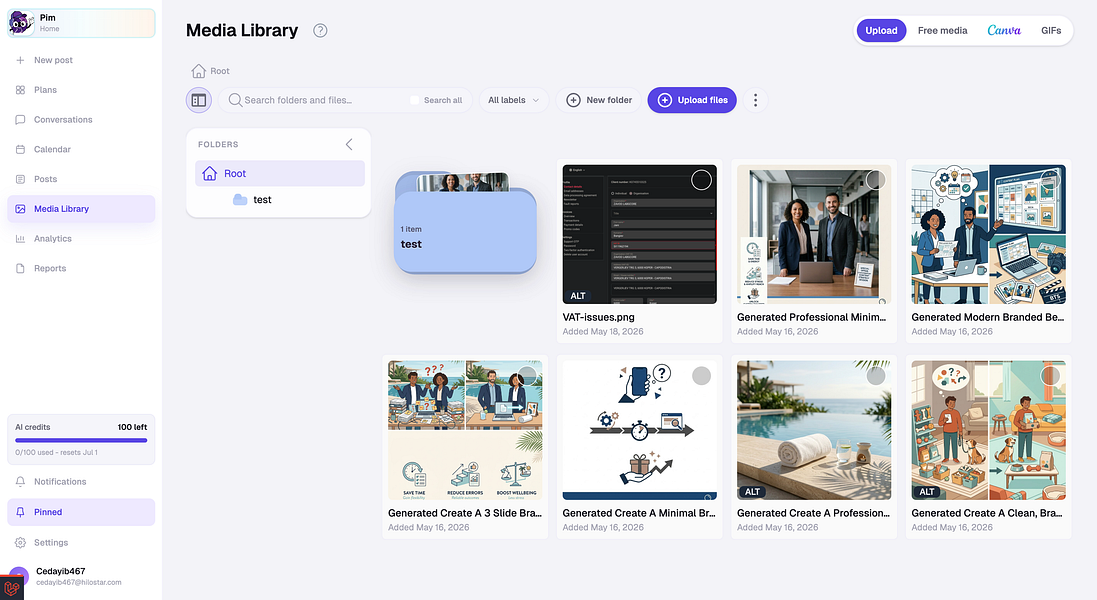The width and height of the screenshot is (1097, 600).
Task: Open the Settings link
Action: click(81, 543)
